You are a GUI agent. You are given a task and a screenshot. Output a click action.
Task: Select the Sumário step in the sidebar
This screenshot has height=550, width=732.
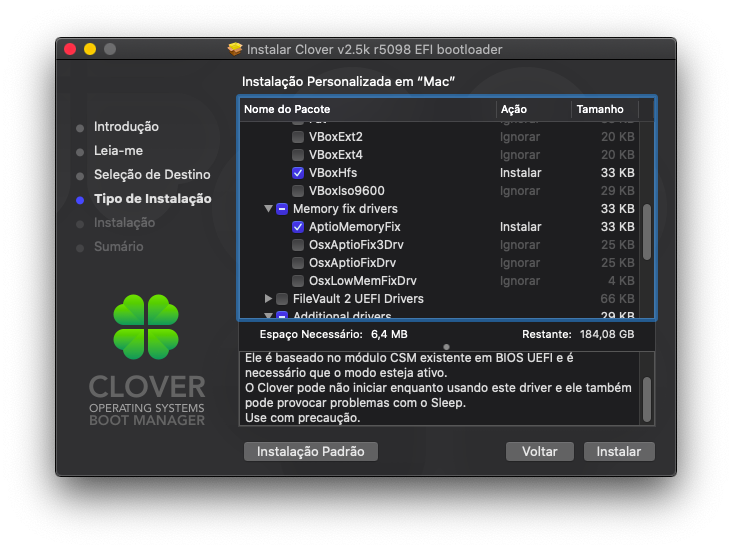click(x=119, y=247)
